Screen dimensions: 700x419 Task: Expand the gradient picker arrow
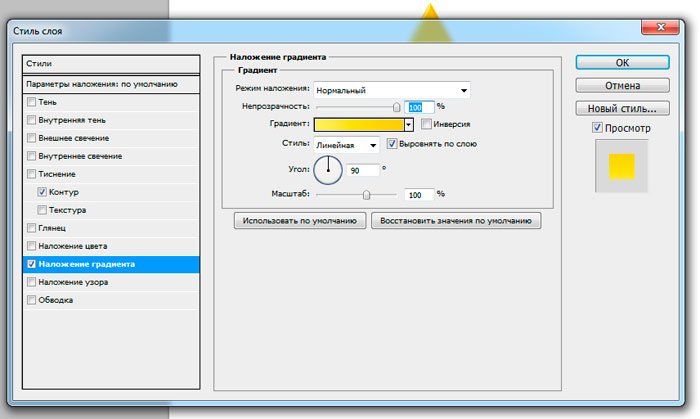(x=409, y=125)
